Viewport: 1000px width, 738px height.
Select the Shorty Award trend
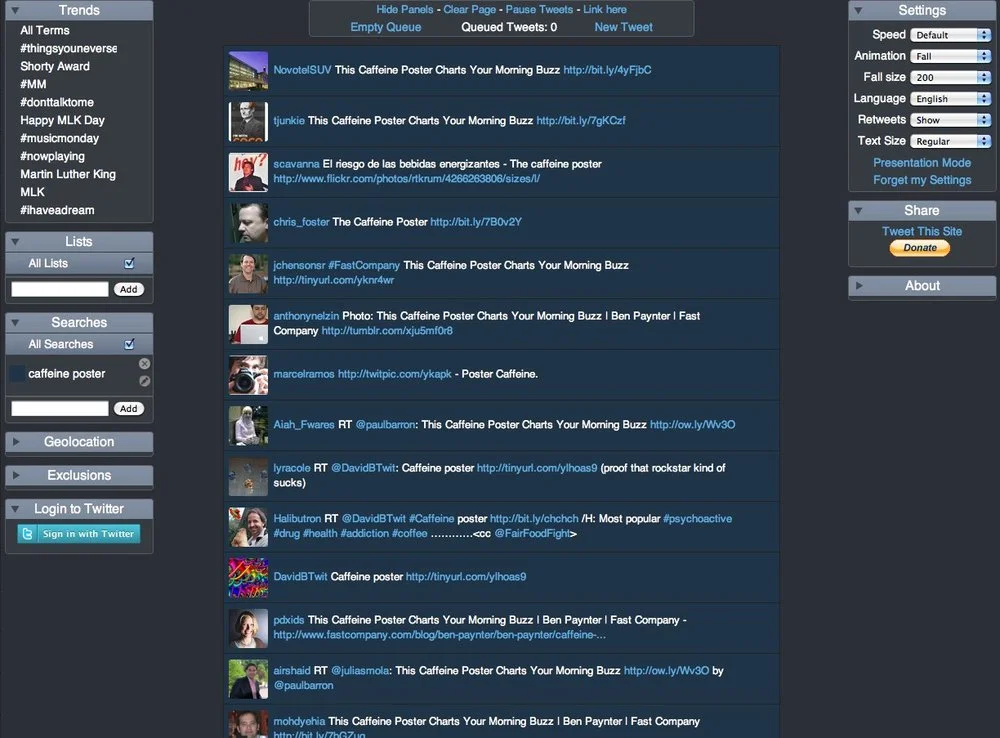[55, 66]
